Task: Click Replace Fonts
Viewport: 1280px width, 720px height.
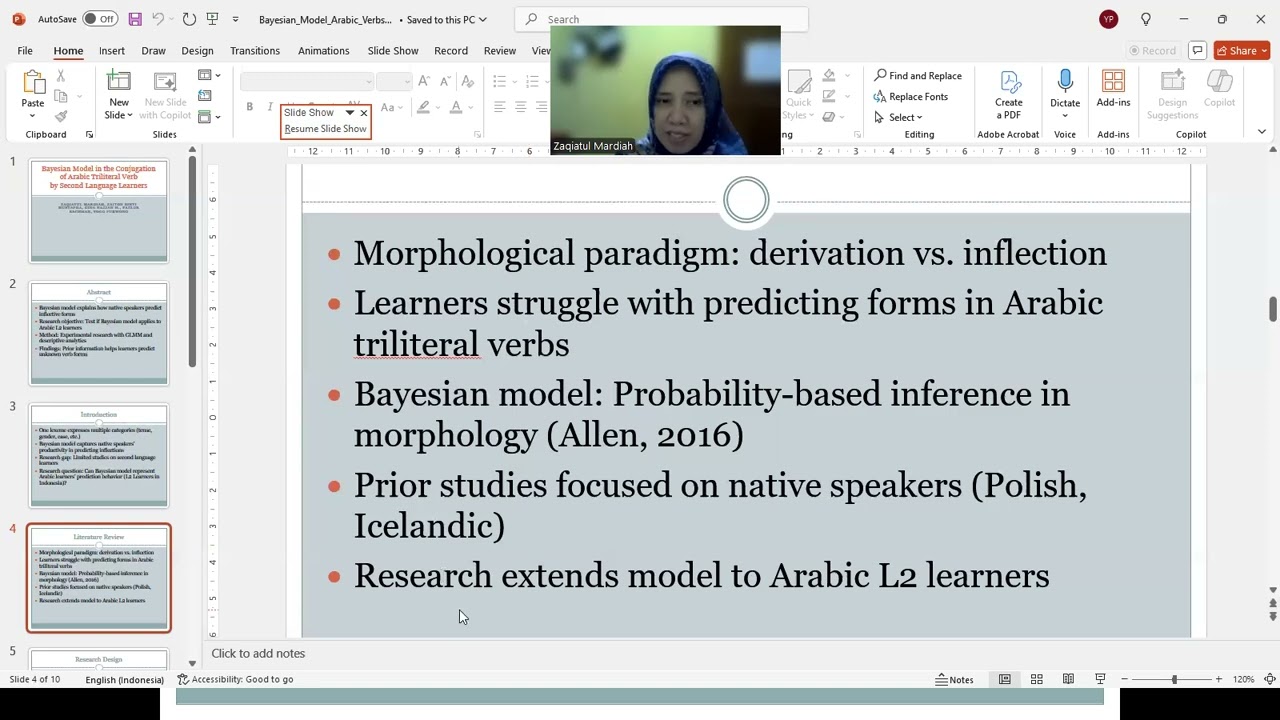Action: pyautogui.click(x=910, y=97)
